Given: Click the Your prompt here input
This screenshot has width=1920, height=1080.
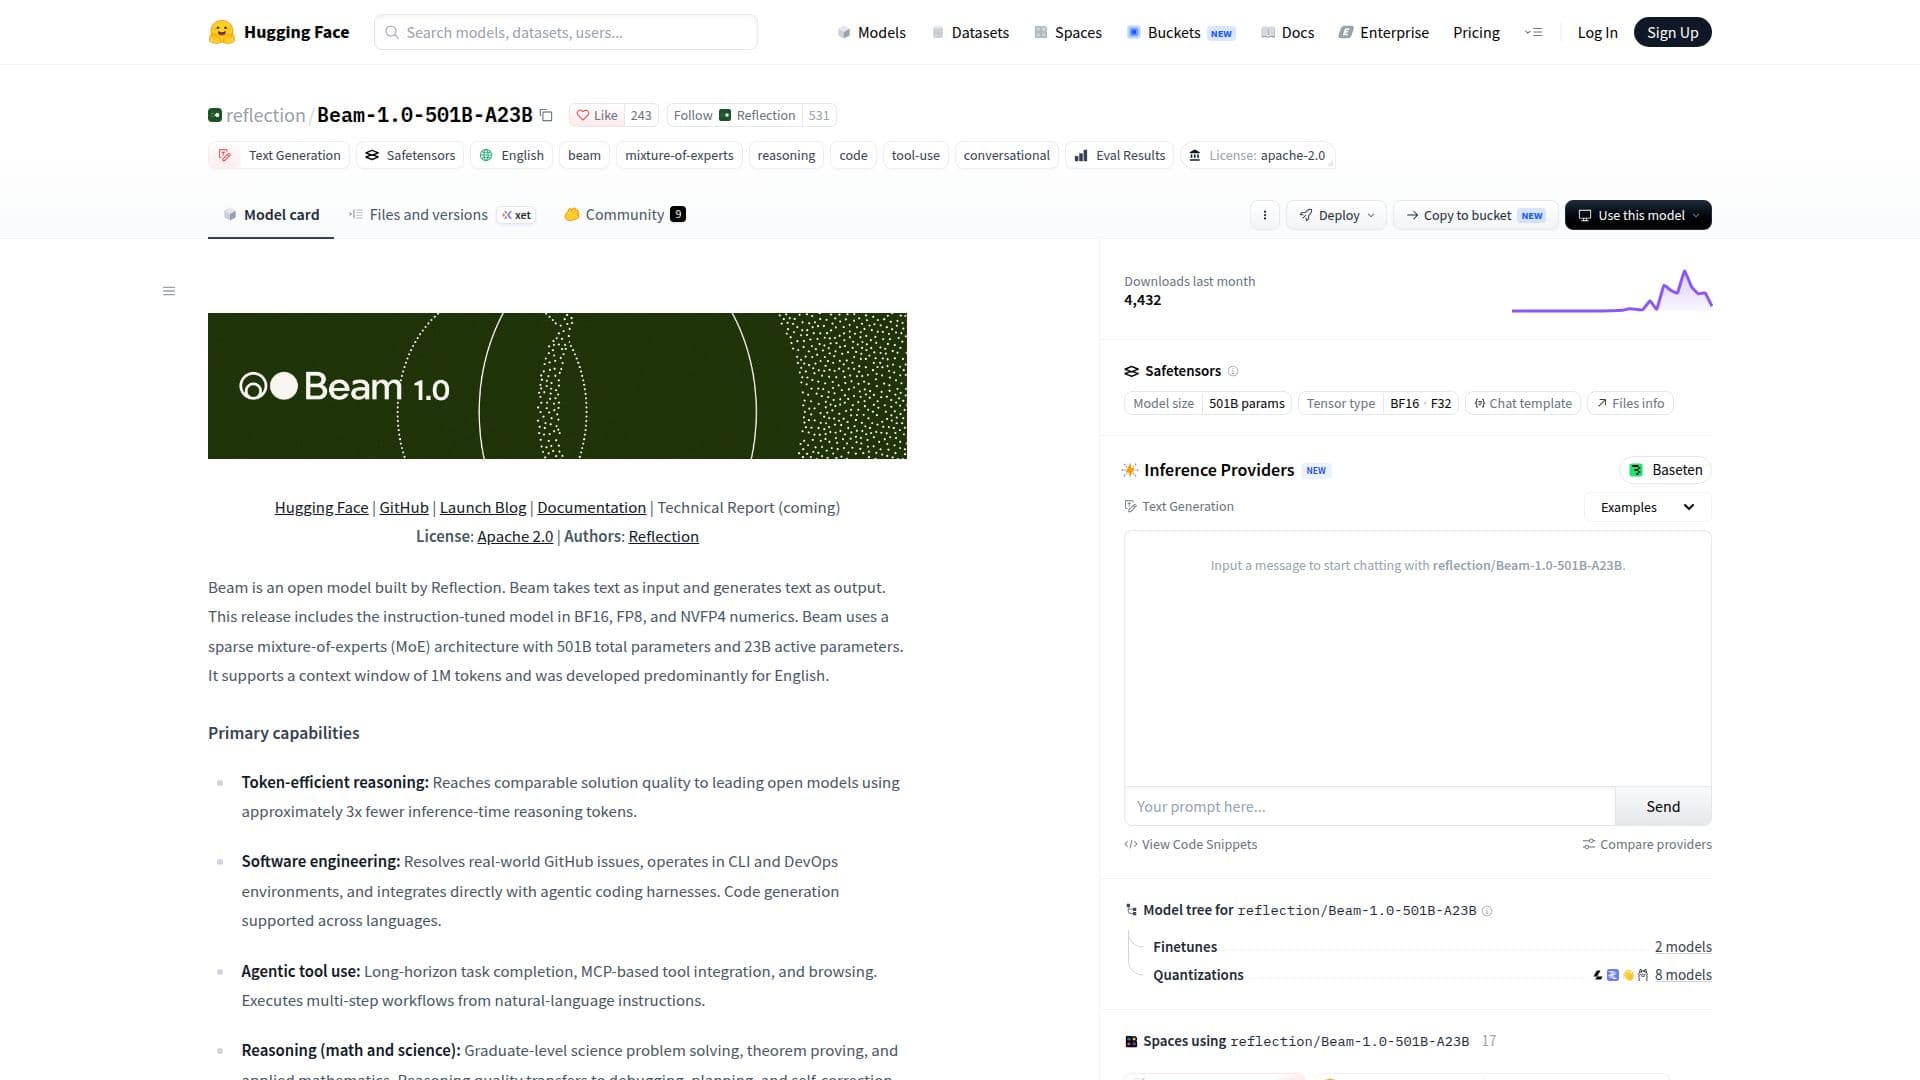Looking at the screenshot, I should pos(1370,806).
